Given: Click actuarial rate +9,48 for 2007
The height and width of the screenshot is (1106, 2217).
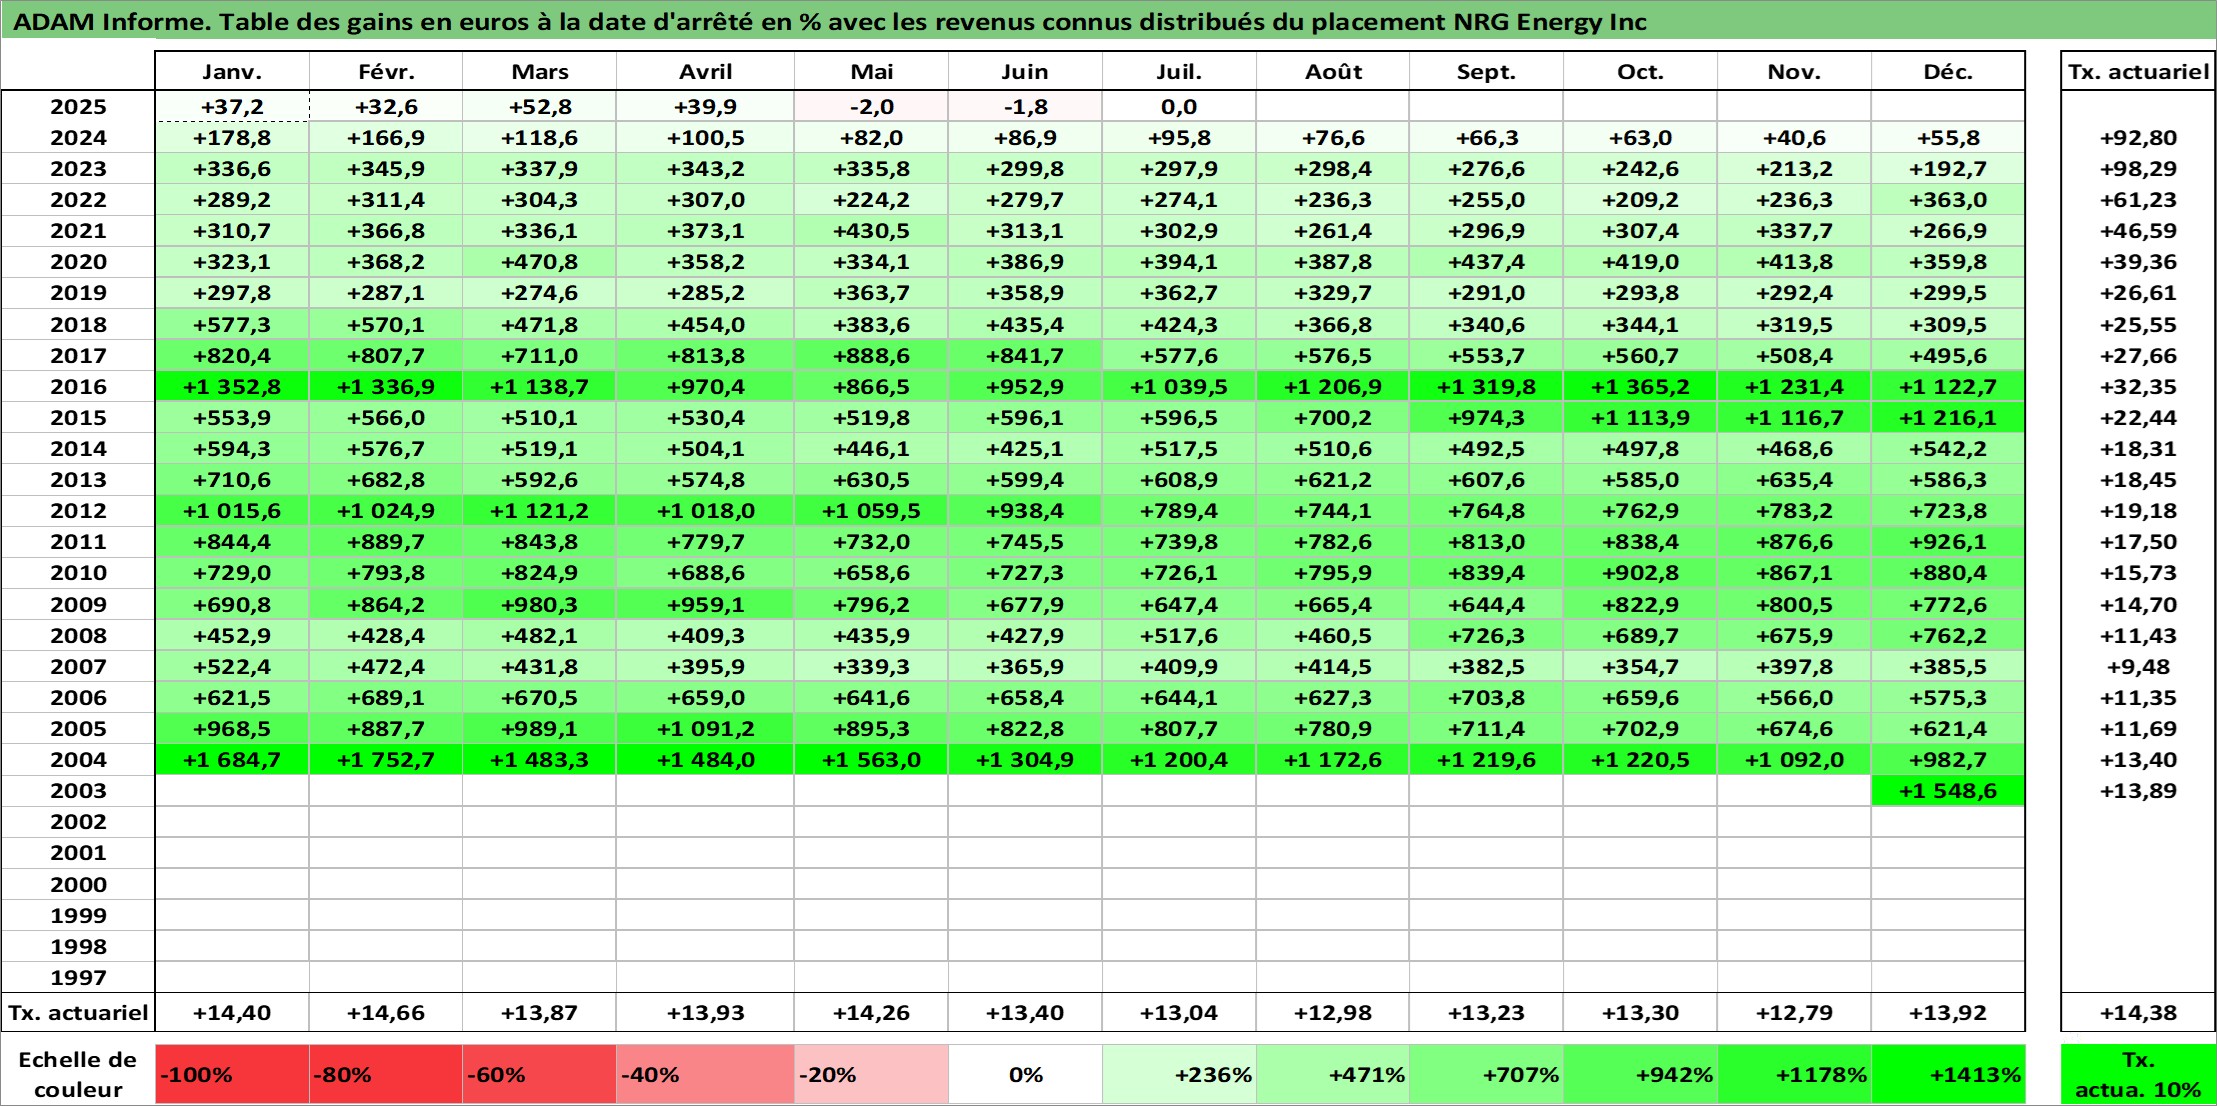Looking at the screenshot, I should (2138, 667).
